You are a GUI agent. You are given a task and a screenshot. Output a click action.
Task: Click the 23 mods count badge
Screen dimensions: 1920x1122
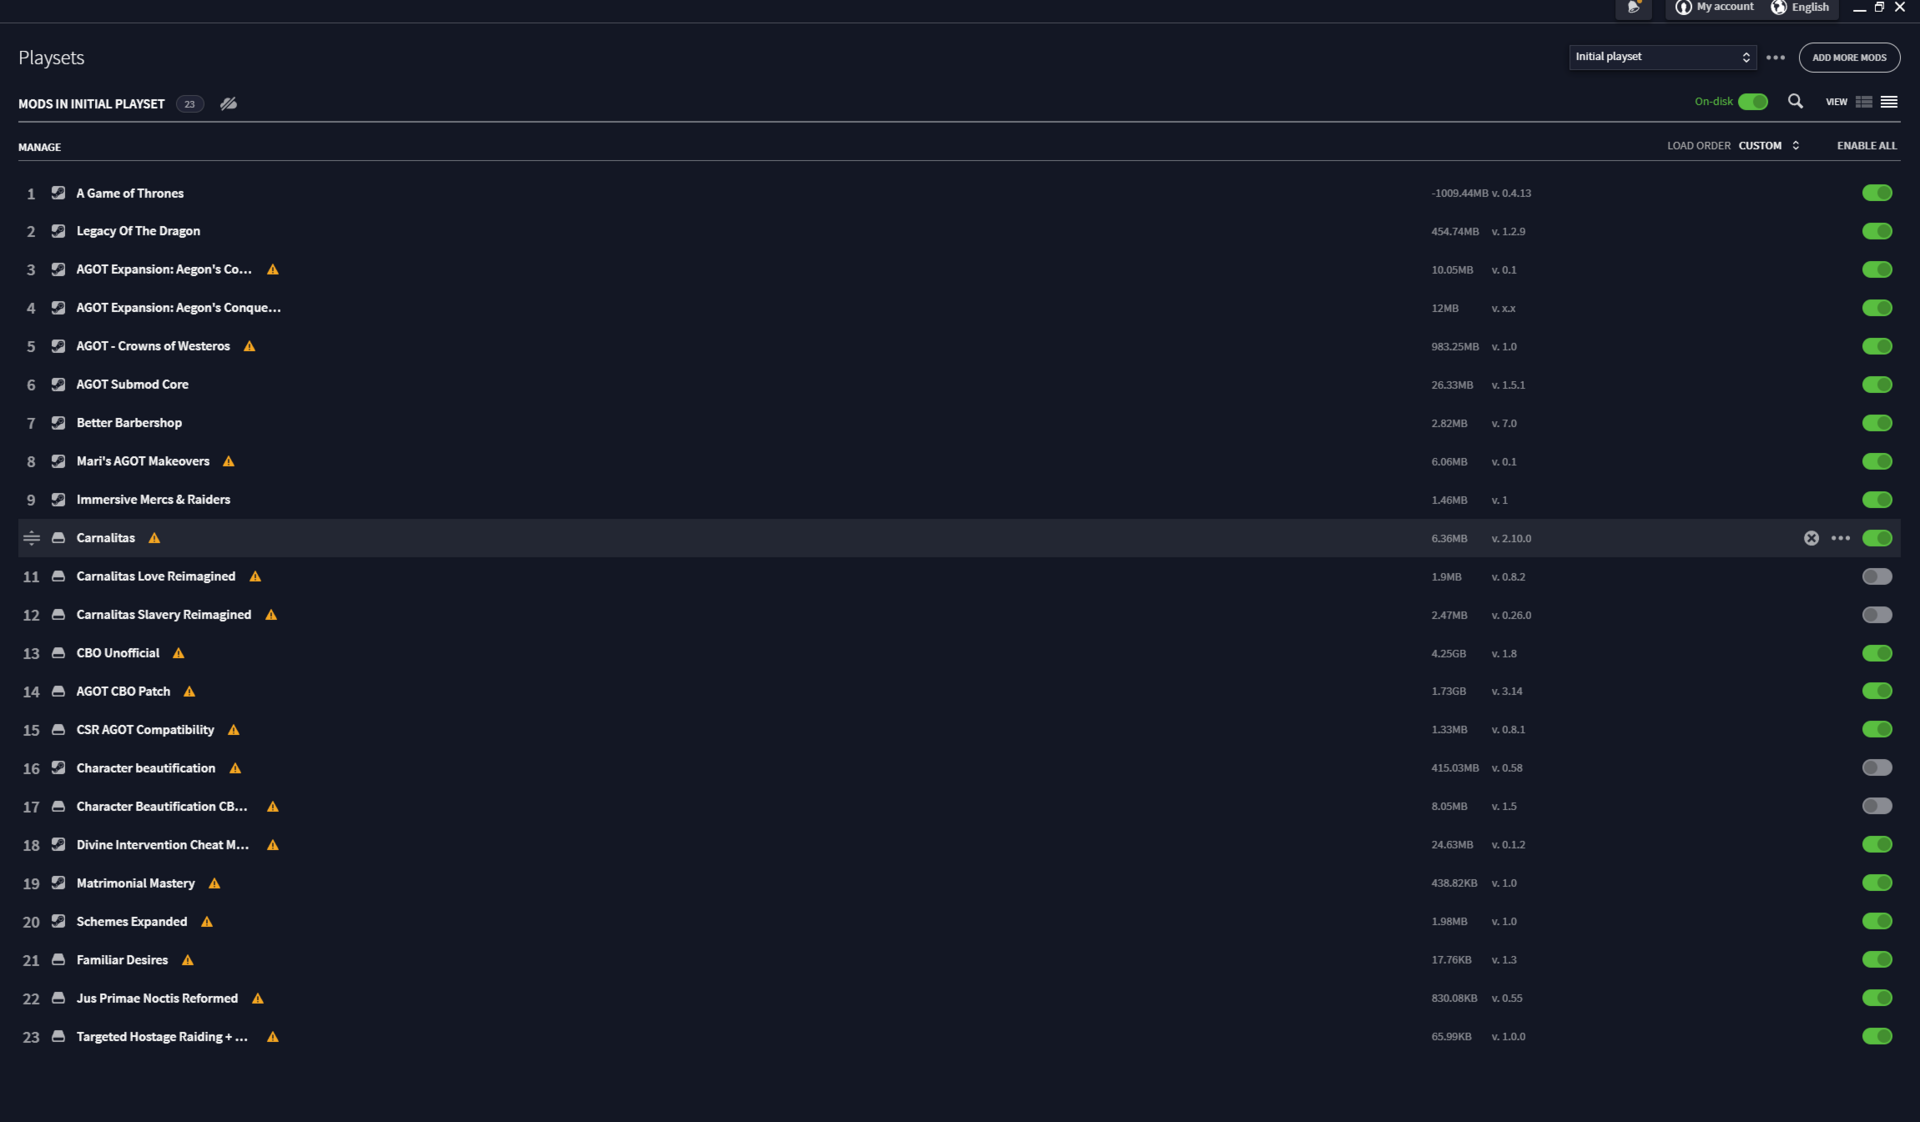(189, 104)
